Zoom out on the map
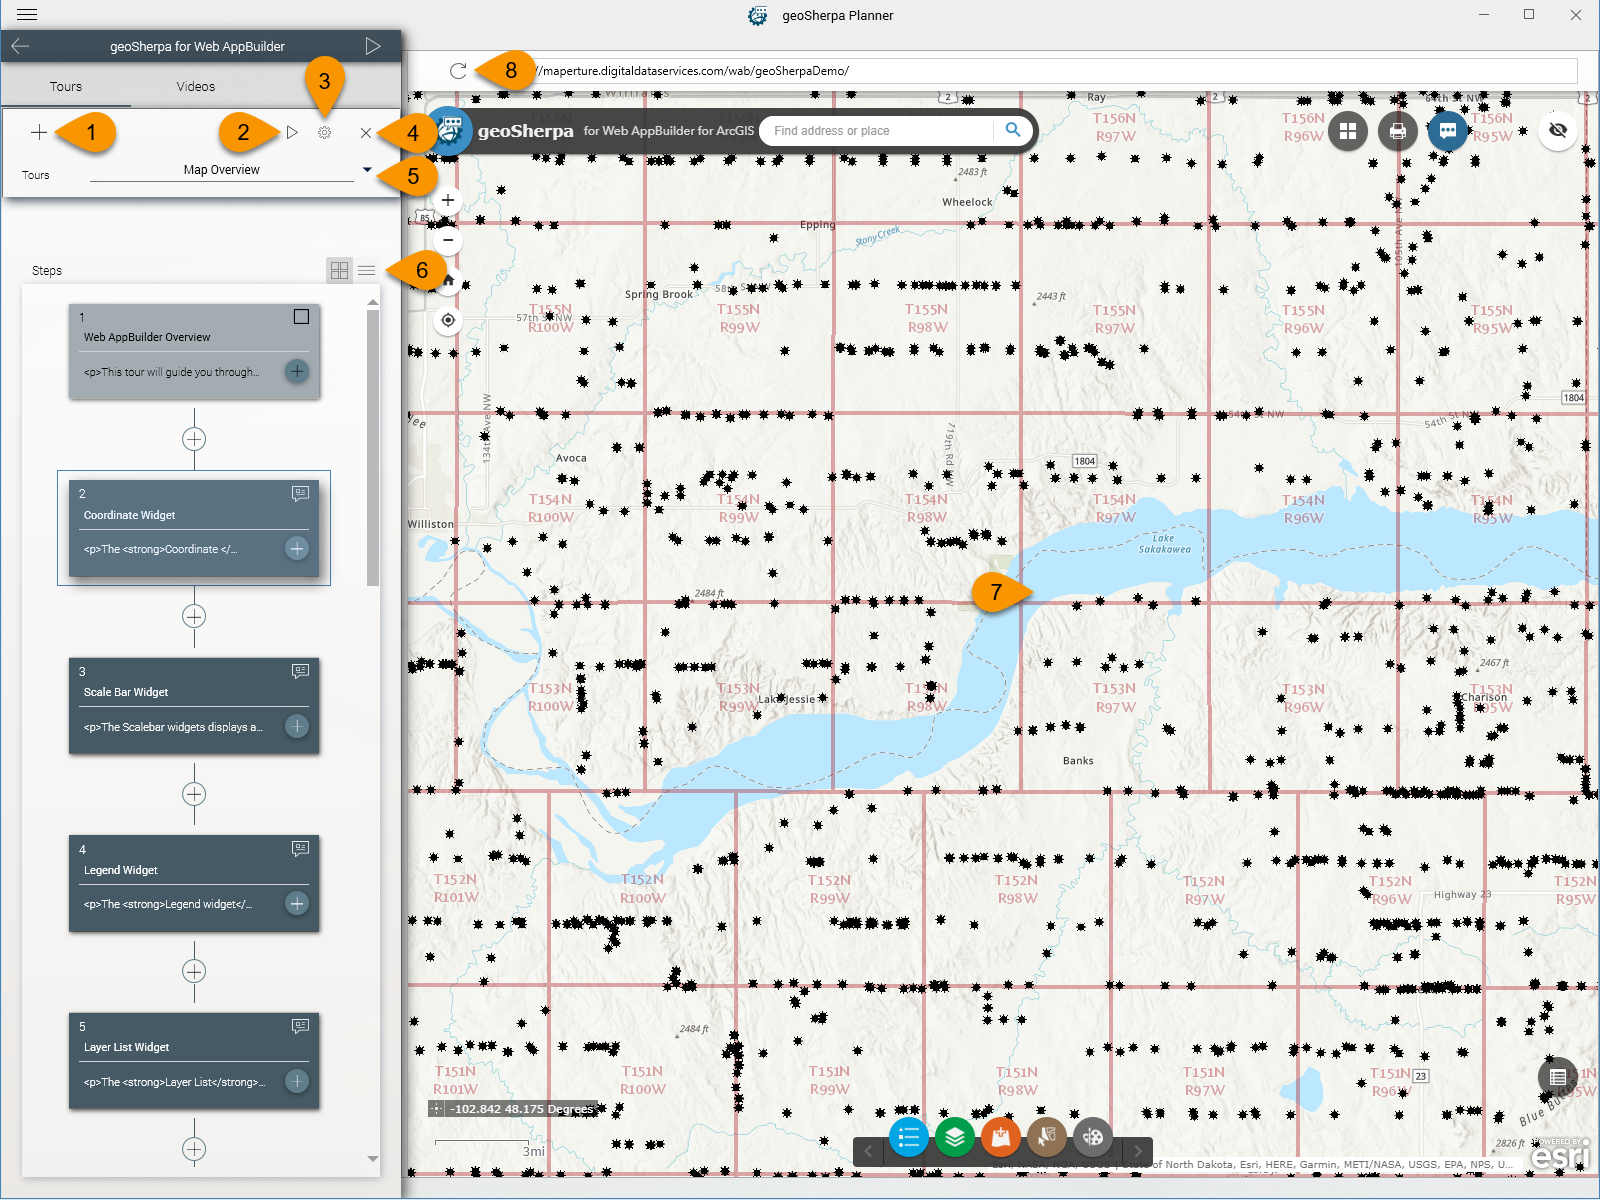The width and height of the screenshot is (1600, 1200). (448, 240)
